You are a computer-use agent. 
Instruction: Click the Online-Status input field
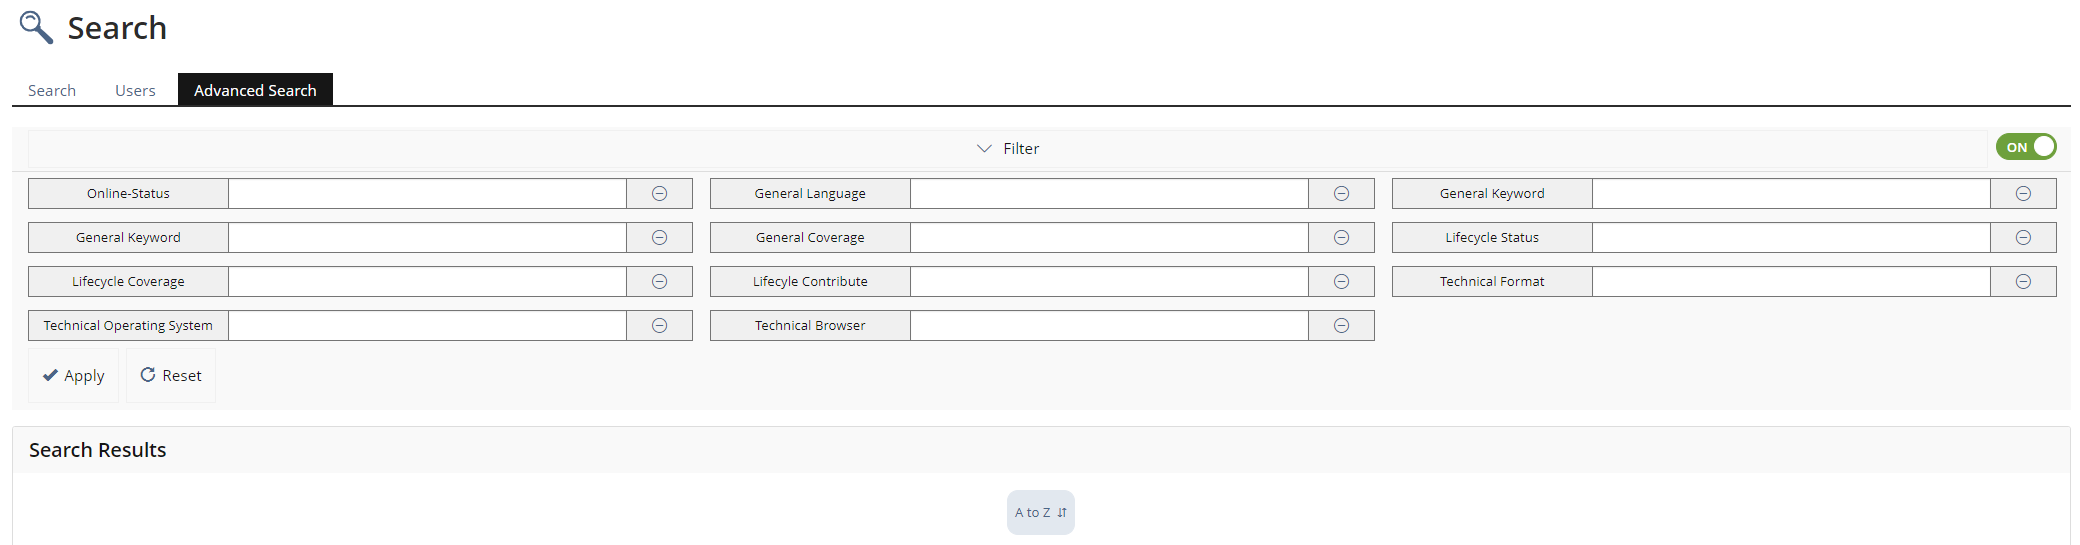coord(427,194)
